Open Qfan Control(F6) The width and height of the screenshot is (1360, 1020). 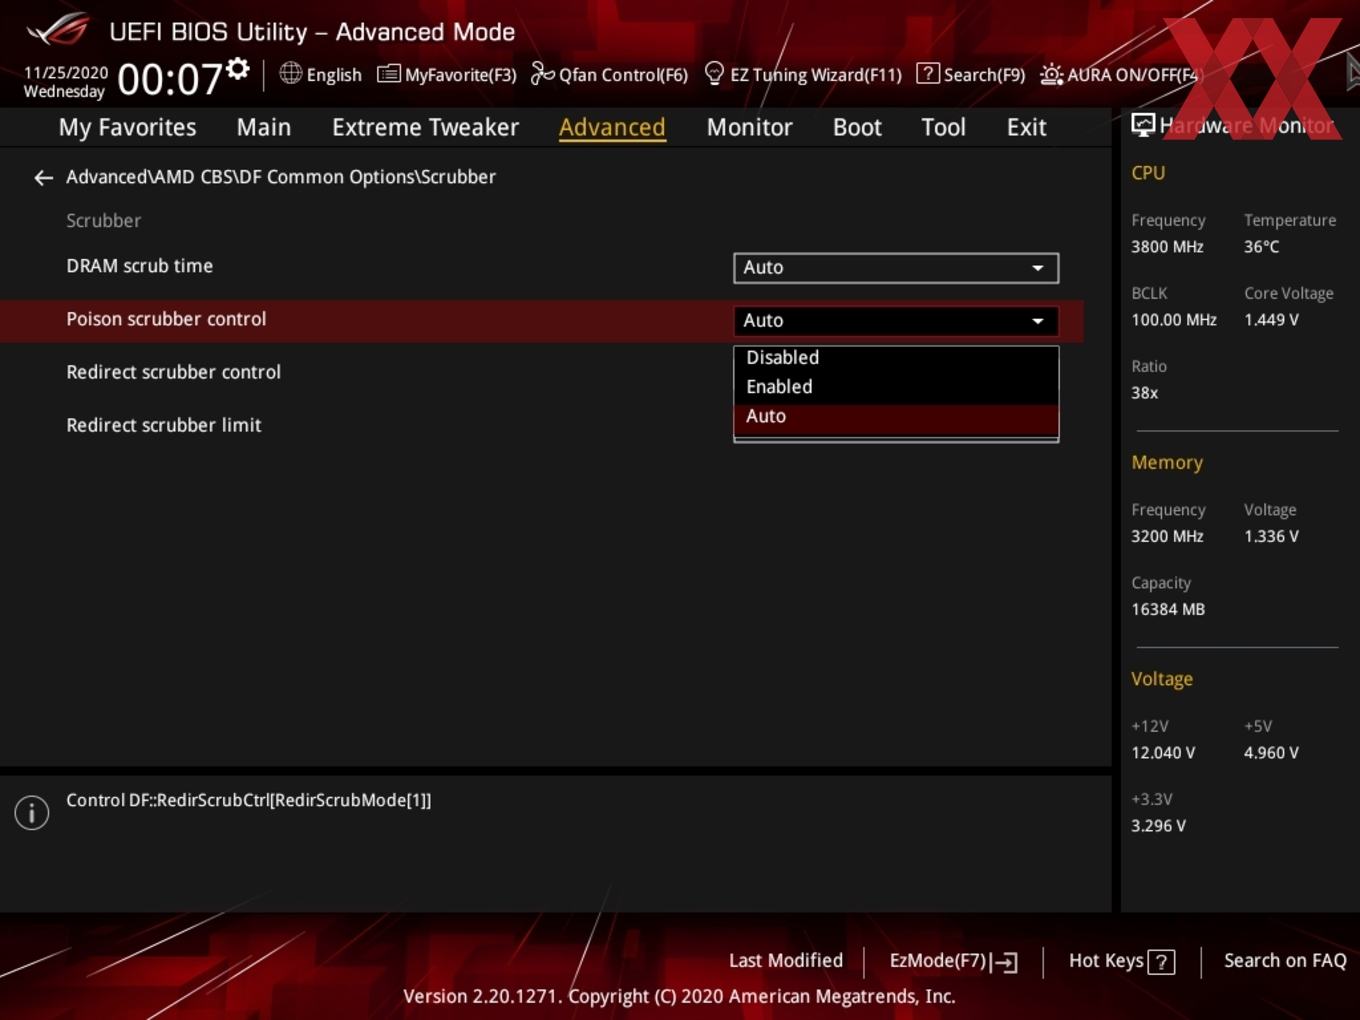[609, 75]
